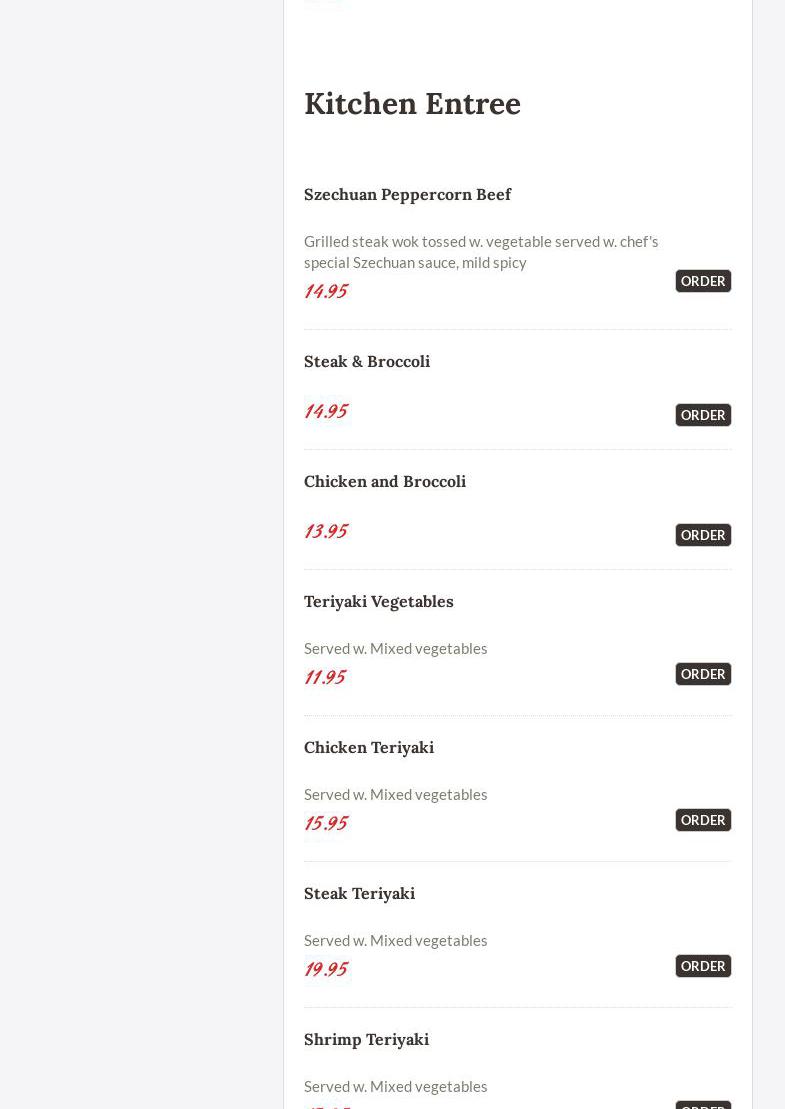Order the Steak Teriyaki dish
Screen dimensions: 785x1109
coord(703,966)
